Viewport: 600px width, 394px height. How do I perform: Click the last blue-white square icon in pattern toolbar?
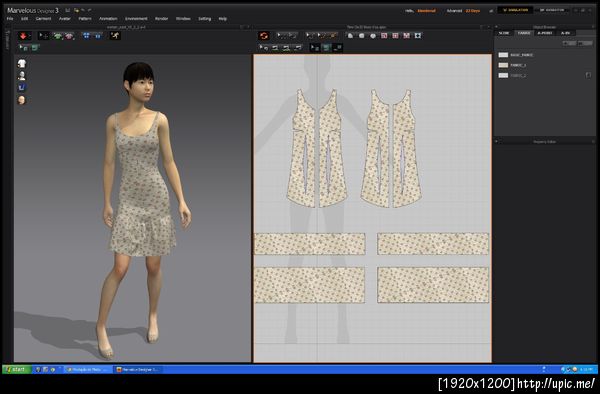418,36
